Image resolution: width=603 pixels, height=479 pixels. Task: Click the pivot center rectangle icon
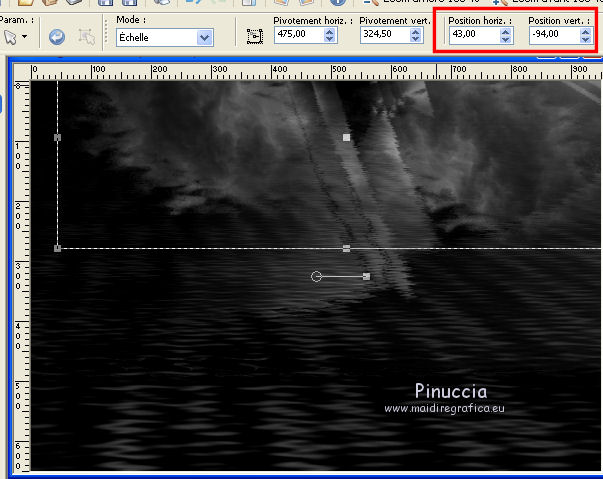coord(255,37)
